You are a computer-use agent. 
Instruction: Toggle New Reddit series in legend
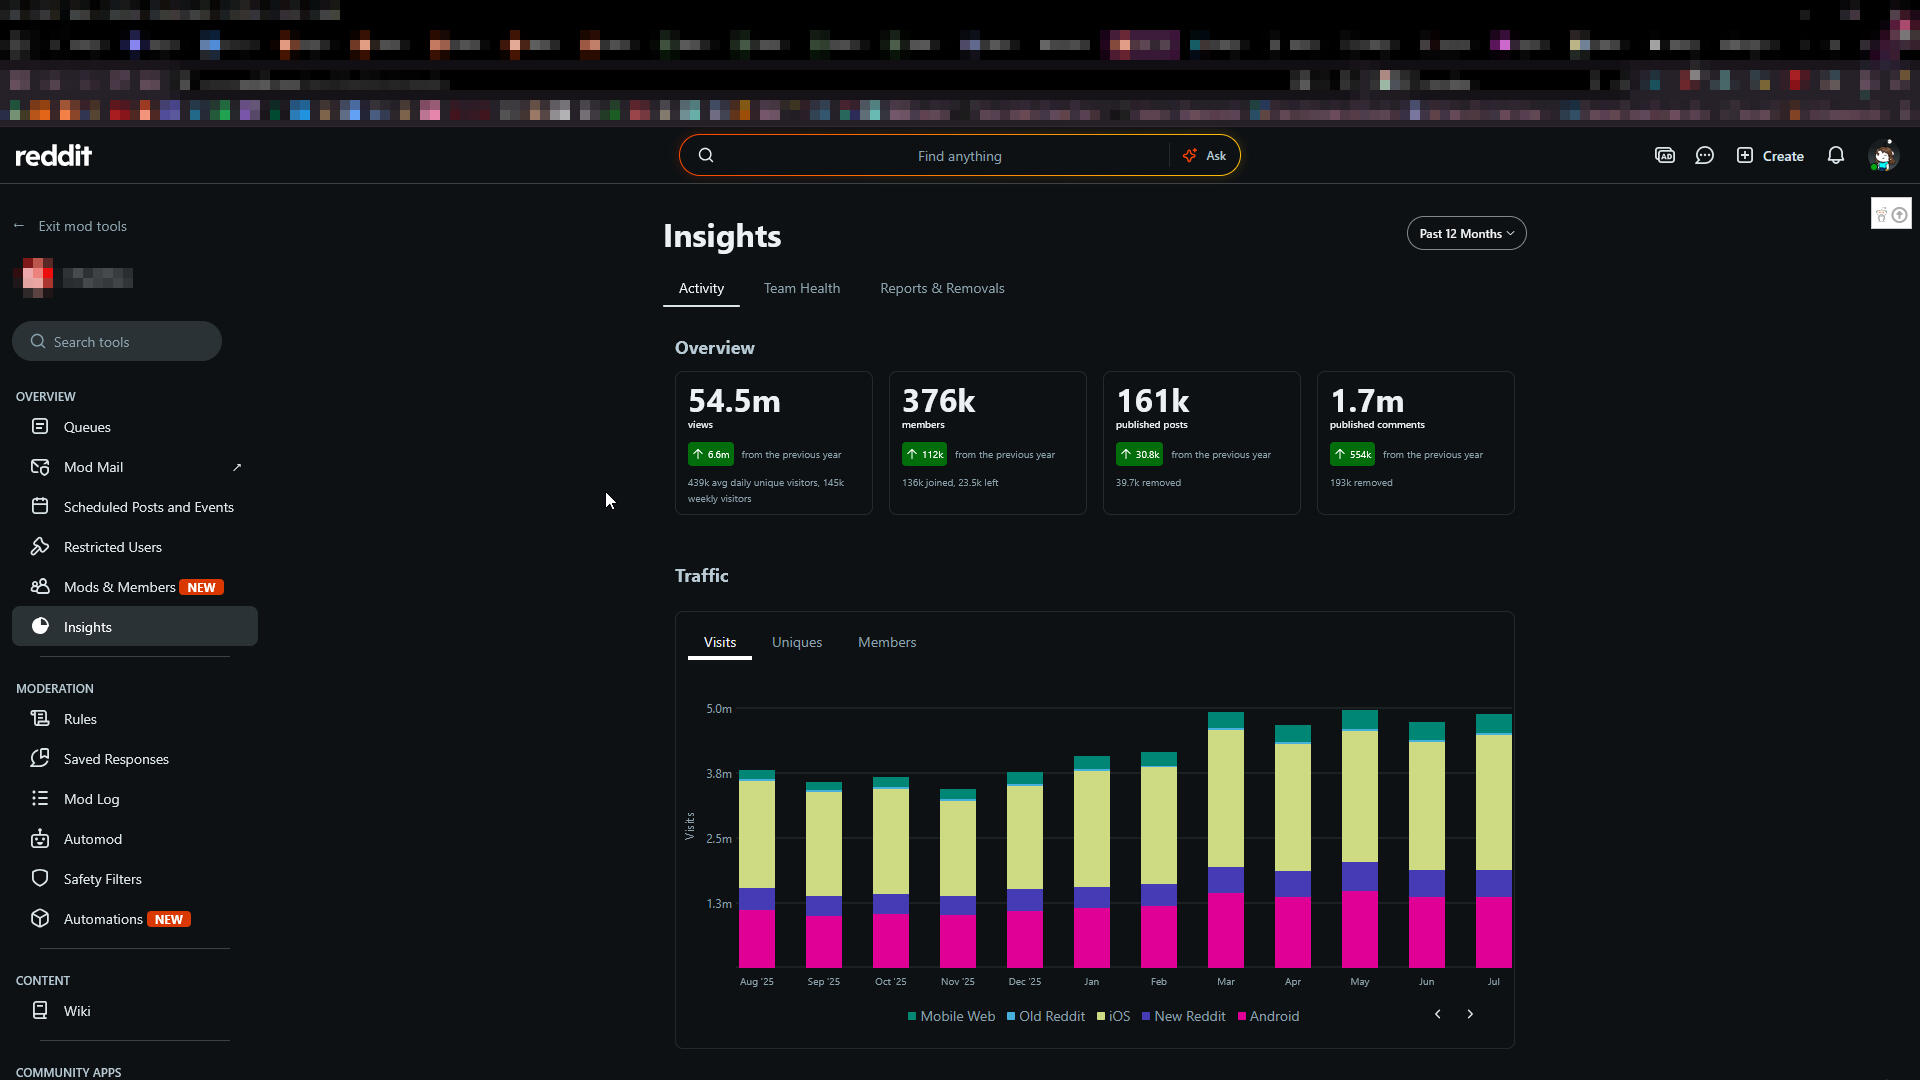point(1184,1016)
